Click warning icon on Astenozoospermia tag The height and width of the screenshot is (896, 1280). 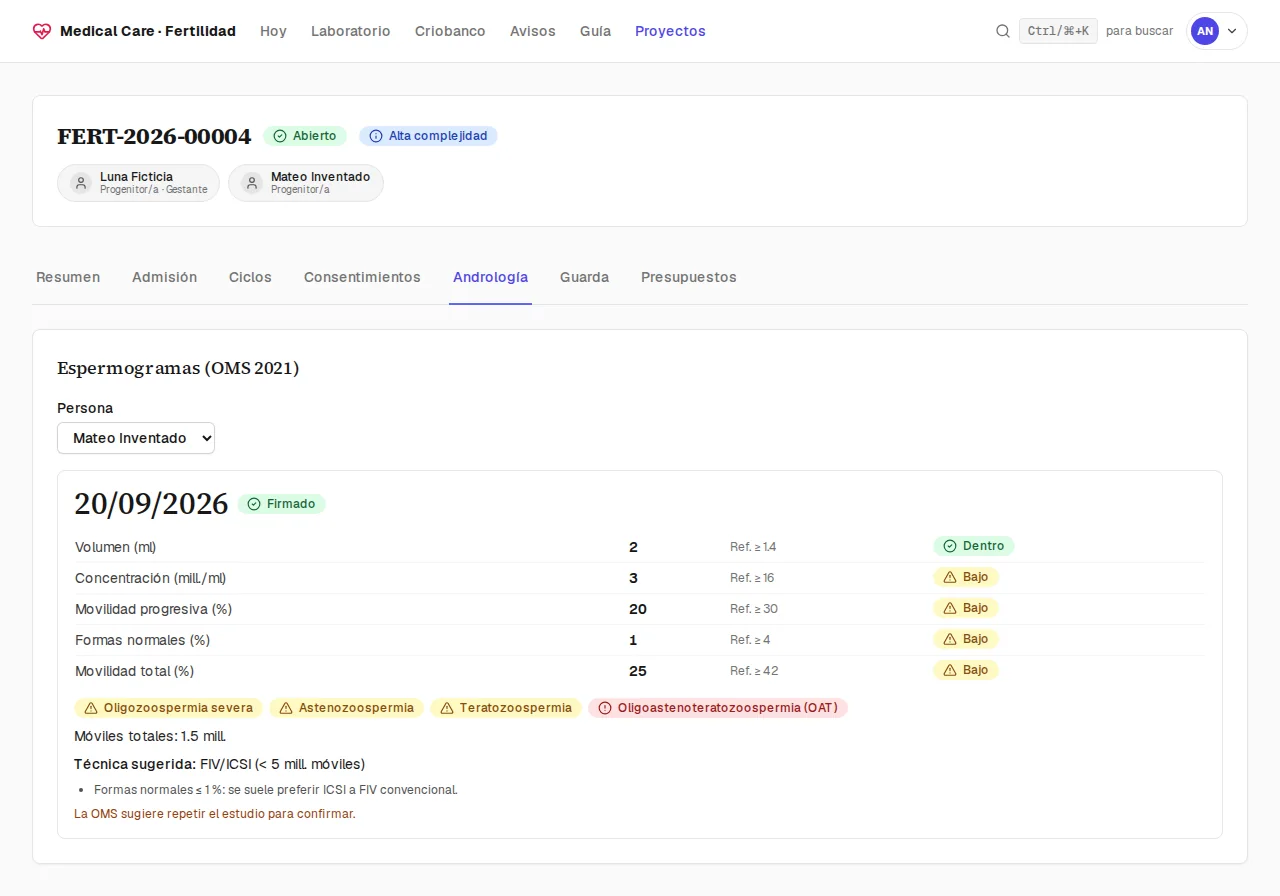(x=286, y=708)
